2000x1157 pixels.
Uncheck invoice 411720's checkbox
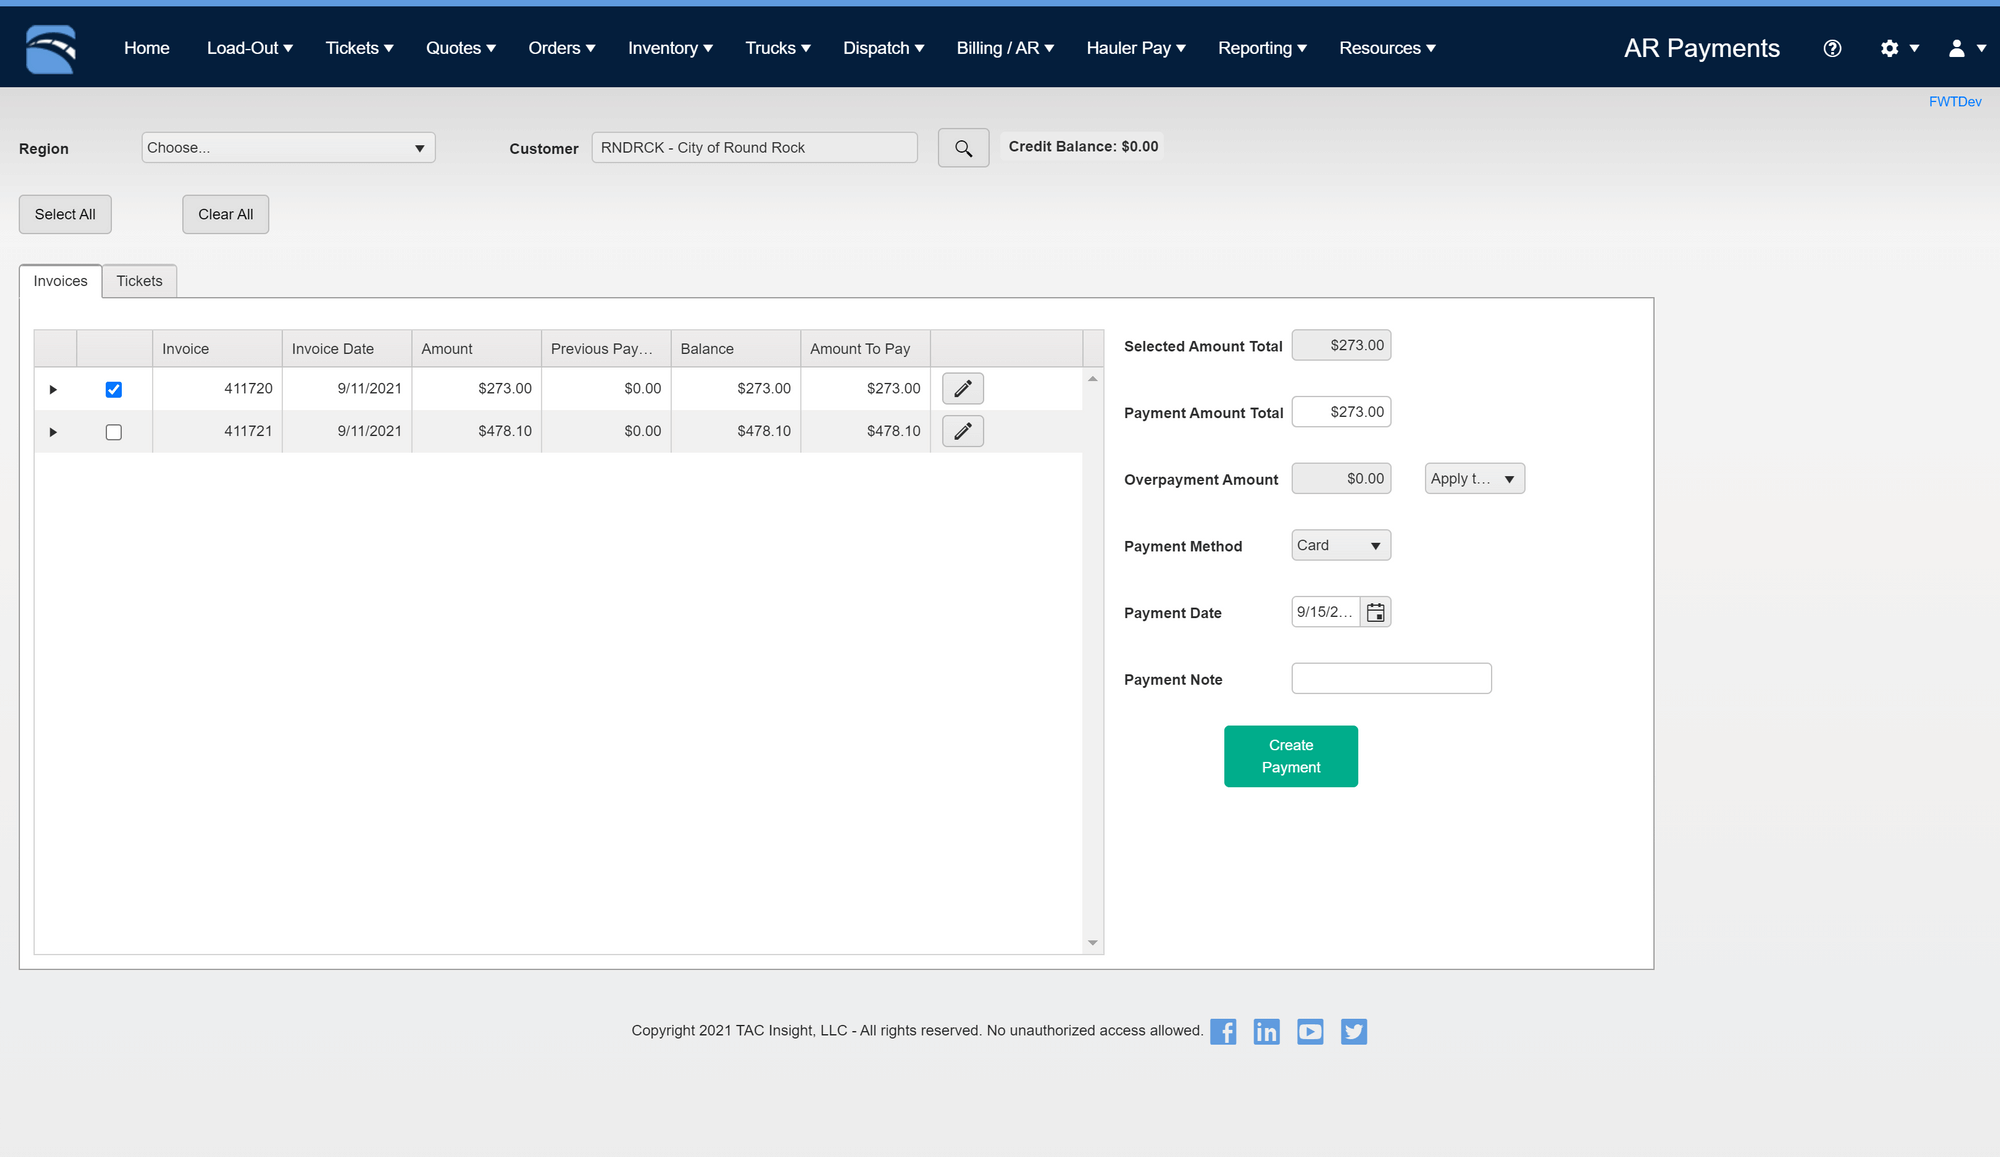(x=113, y=389)
